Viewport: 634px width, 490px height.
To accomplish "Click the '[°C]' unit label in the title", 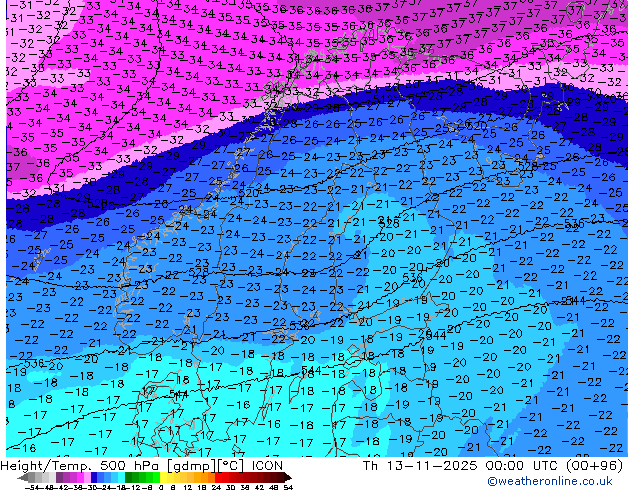I will 231,466.
